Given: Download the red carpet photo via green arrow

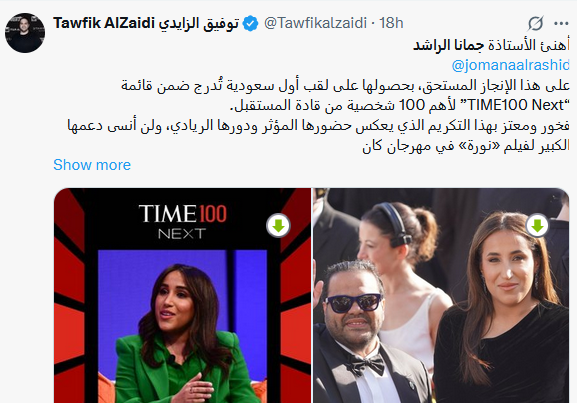Looking at the screenshot, I should point(538,226).
